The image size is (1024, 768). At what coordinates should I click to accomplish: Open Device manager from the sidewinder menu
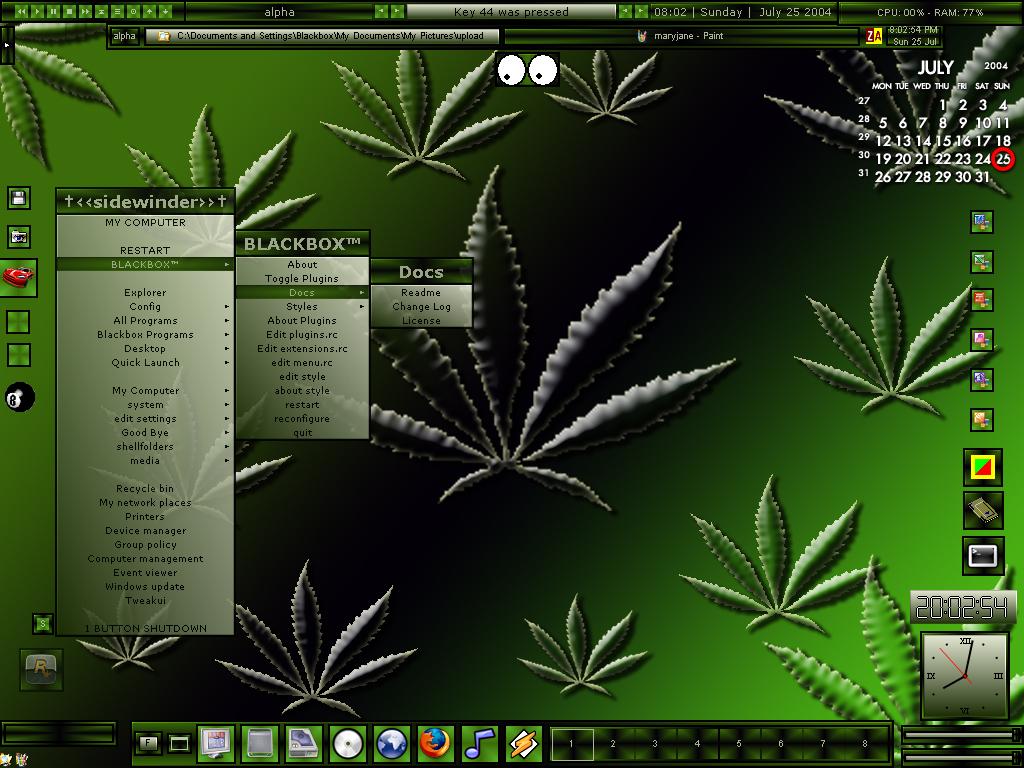coord(145,530)
